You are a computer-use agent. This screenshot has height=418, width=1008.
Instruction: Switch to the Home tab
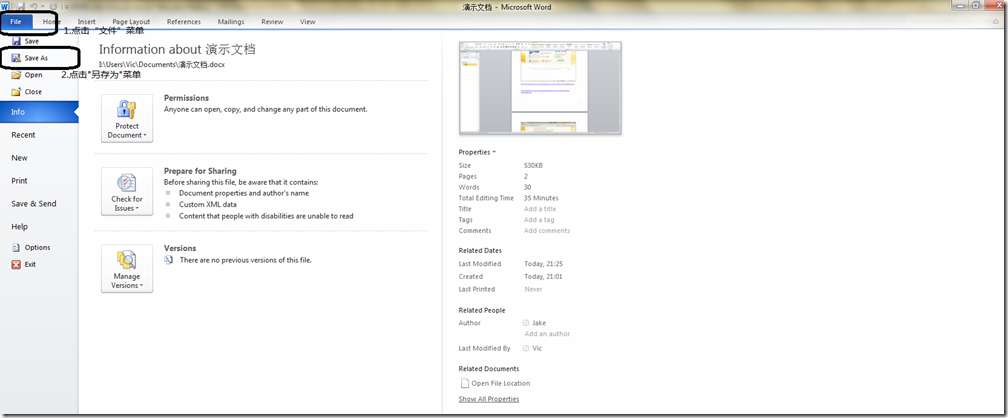(x=52, y=22)
